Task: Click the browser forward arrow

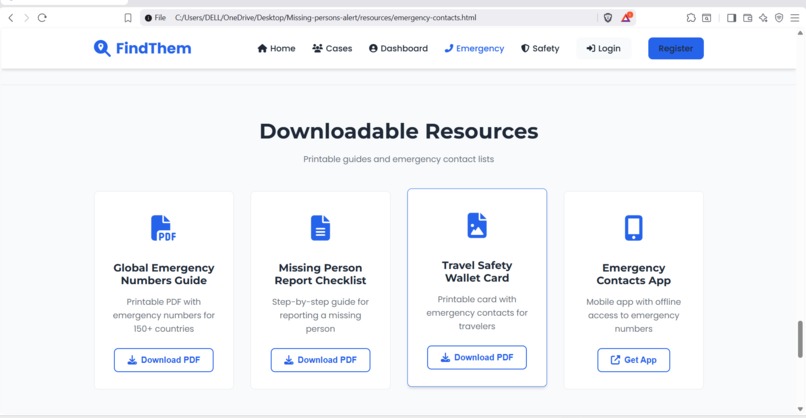Action: [x=26, y=17]
